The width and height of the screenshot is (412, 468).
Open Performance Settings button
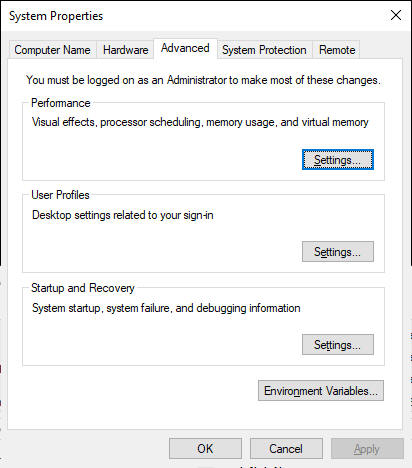coord(338,160)
